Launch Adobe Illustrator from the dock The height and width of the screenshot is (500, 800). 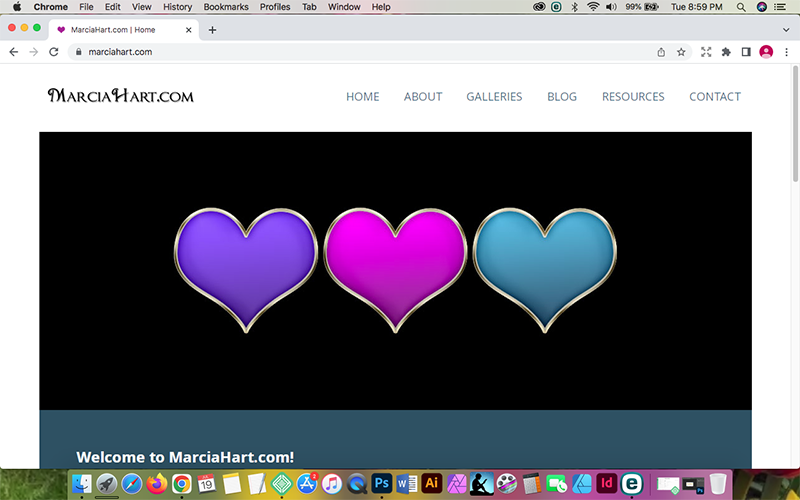[432, 484]
